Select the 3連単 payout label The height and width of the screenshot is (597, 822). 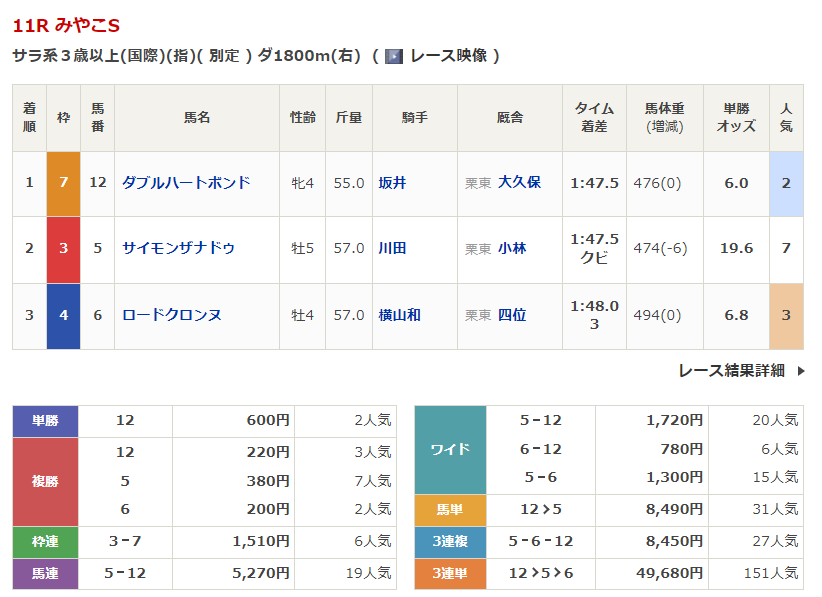(x=450, y=573)
